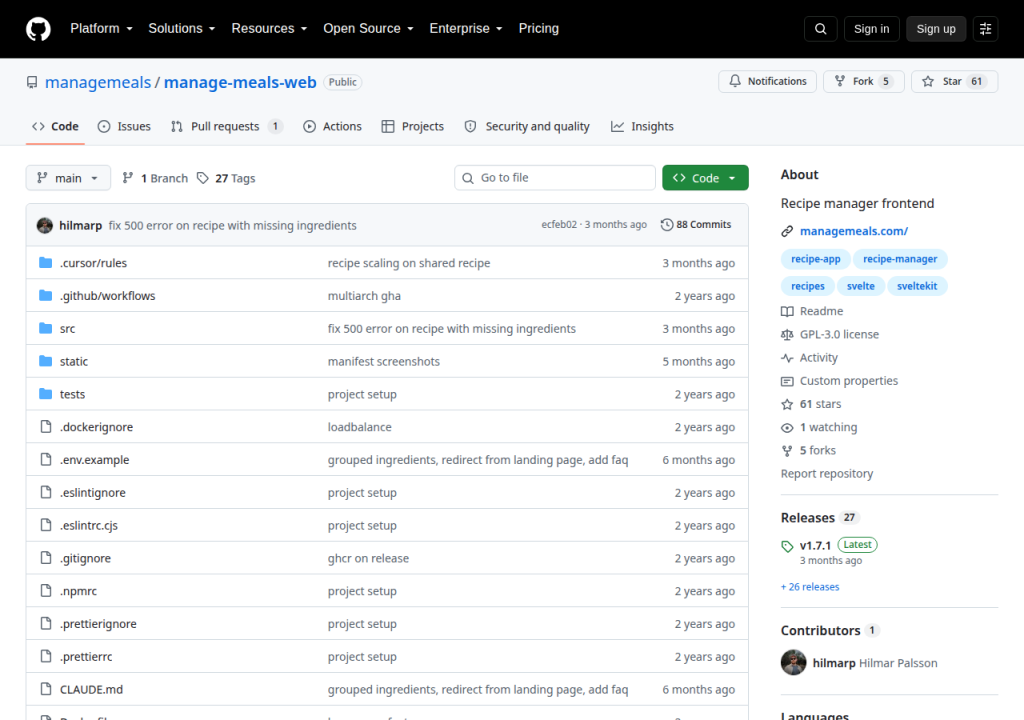The width and height of the screenshot is (1024, 720).
Task: Switch to the Security and quality tab
Action: click(x=527, y=127)
